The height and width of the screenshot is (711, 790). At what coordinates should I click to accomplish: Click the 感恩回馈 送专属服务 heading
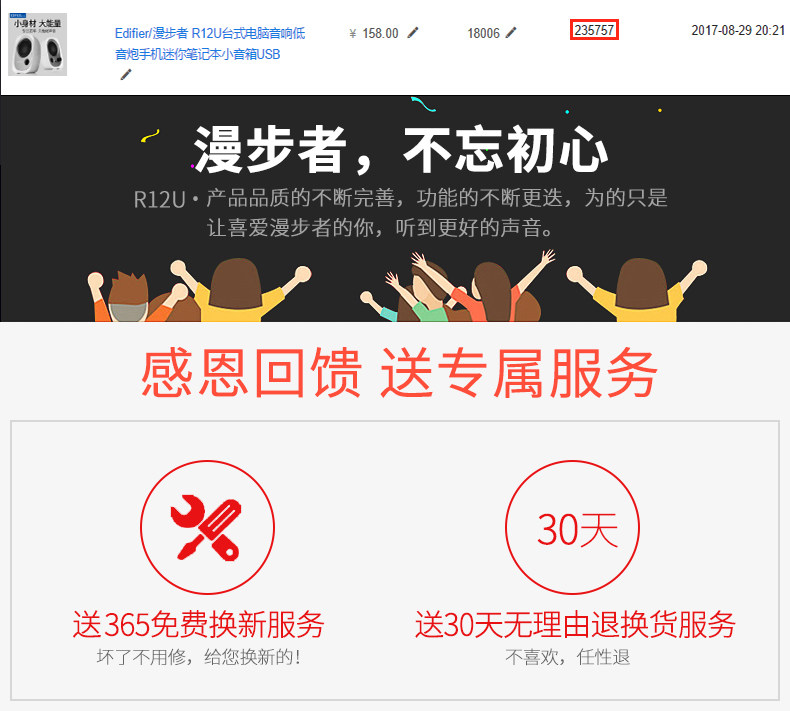point(399,372)
